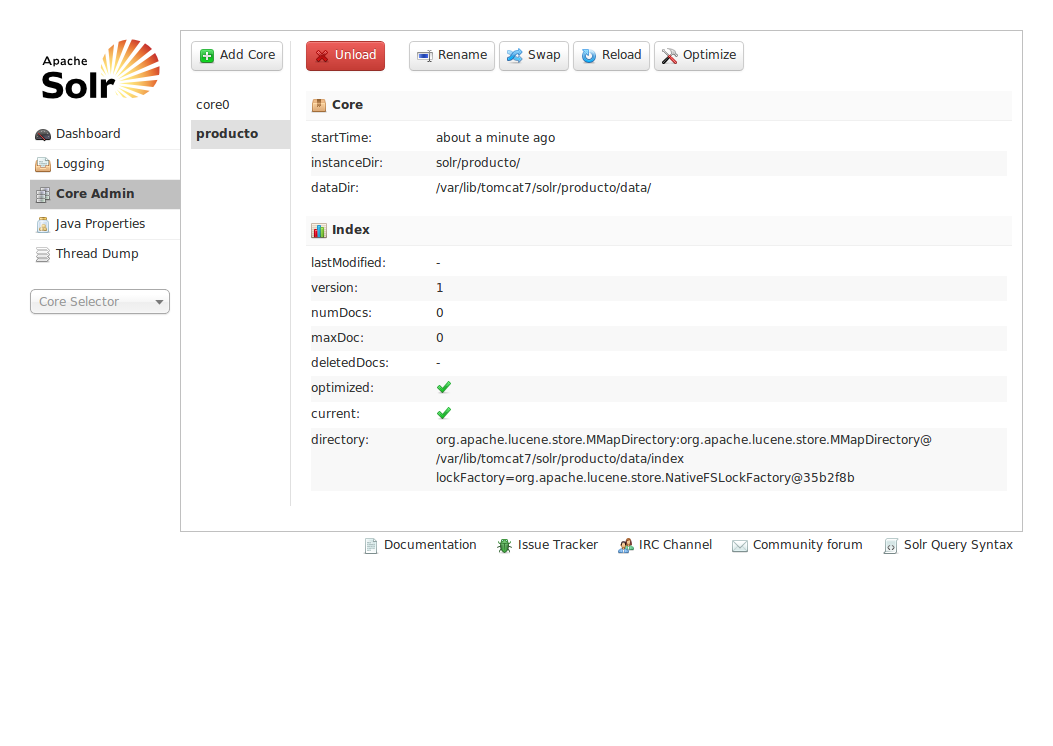Click the Apache Solr logo
This screenshot has height=746, width=1053.
pos(101,70)
